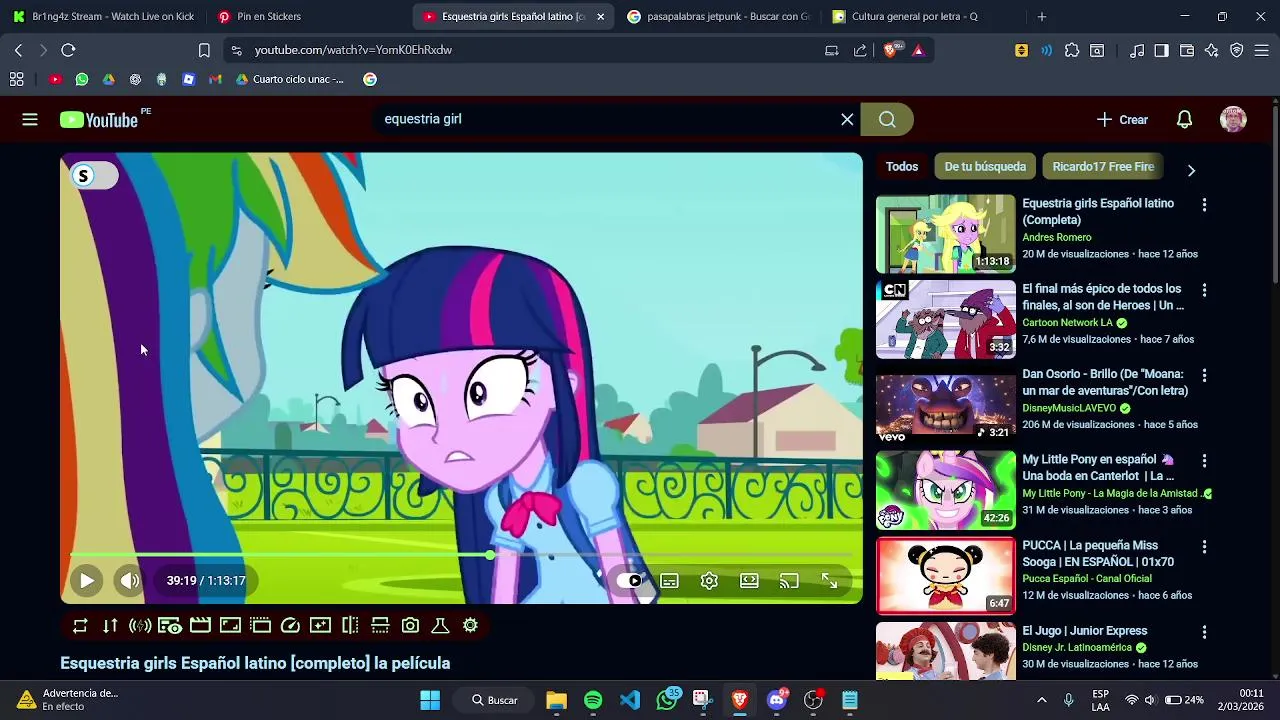The width and height of the screenshot is (1280, 720).
Task: Take a video screenshot with camera icon
Action: (x=410, y=625)
